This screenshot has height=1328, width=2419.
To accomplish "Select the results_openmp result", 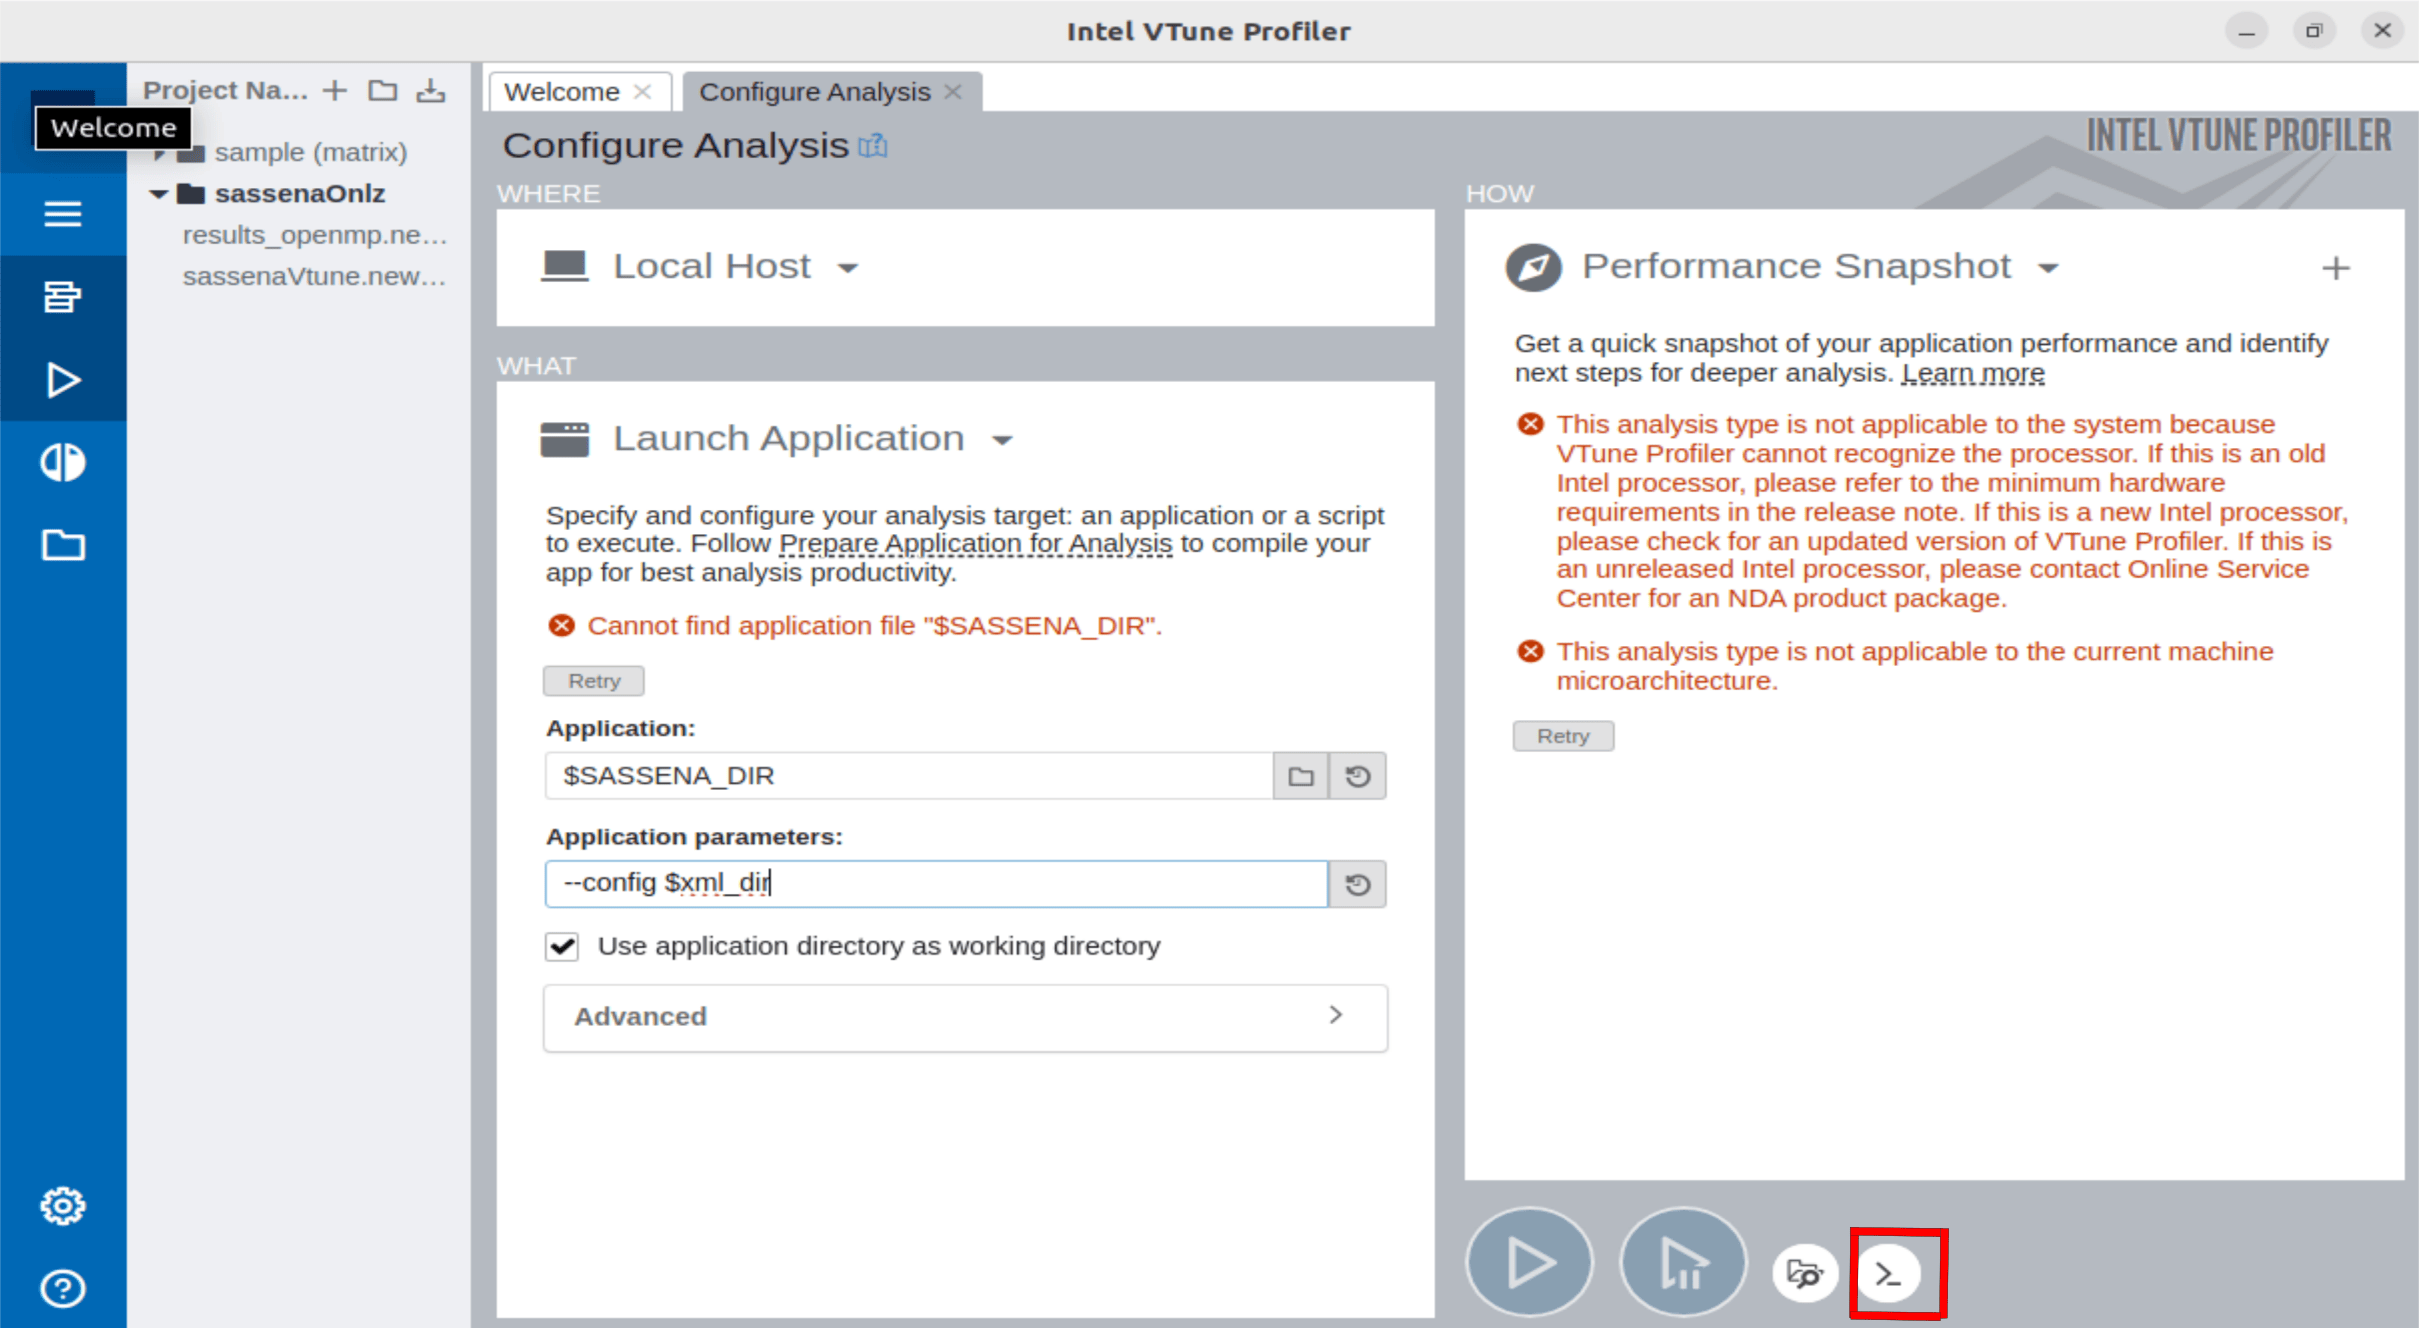I will click(314, 235).
